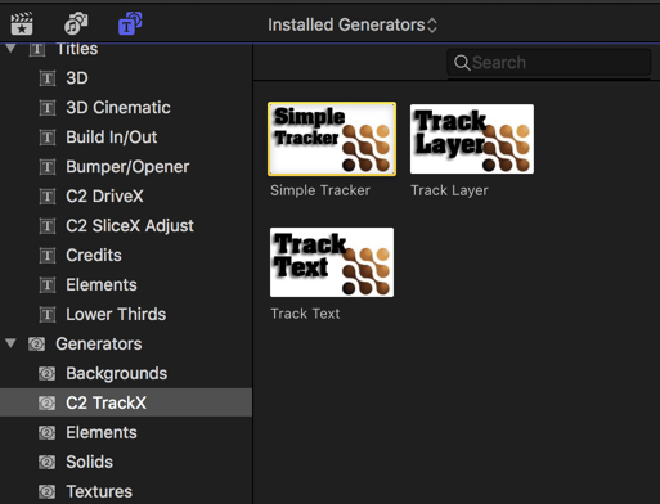This screenshot has width=660, height=504.
Task: Collapse the Titles category triangle
Action: tap(11, 48)
